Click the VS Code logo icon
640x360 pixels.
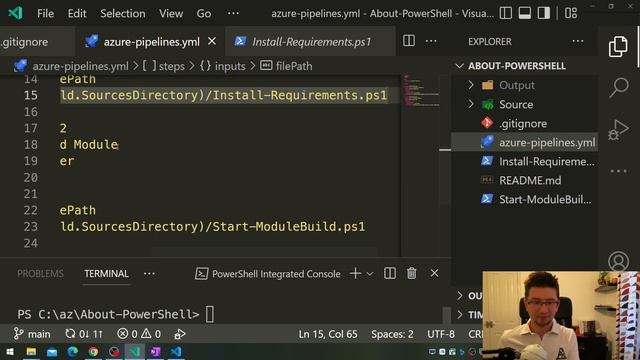click(x=15, y=13)
